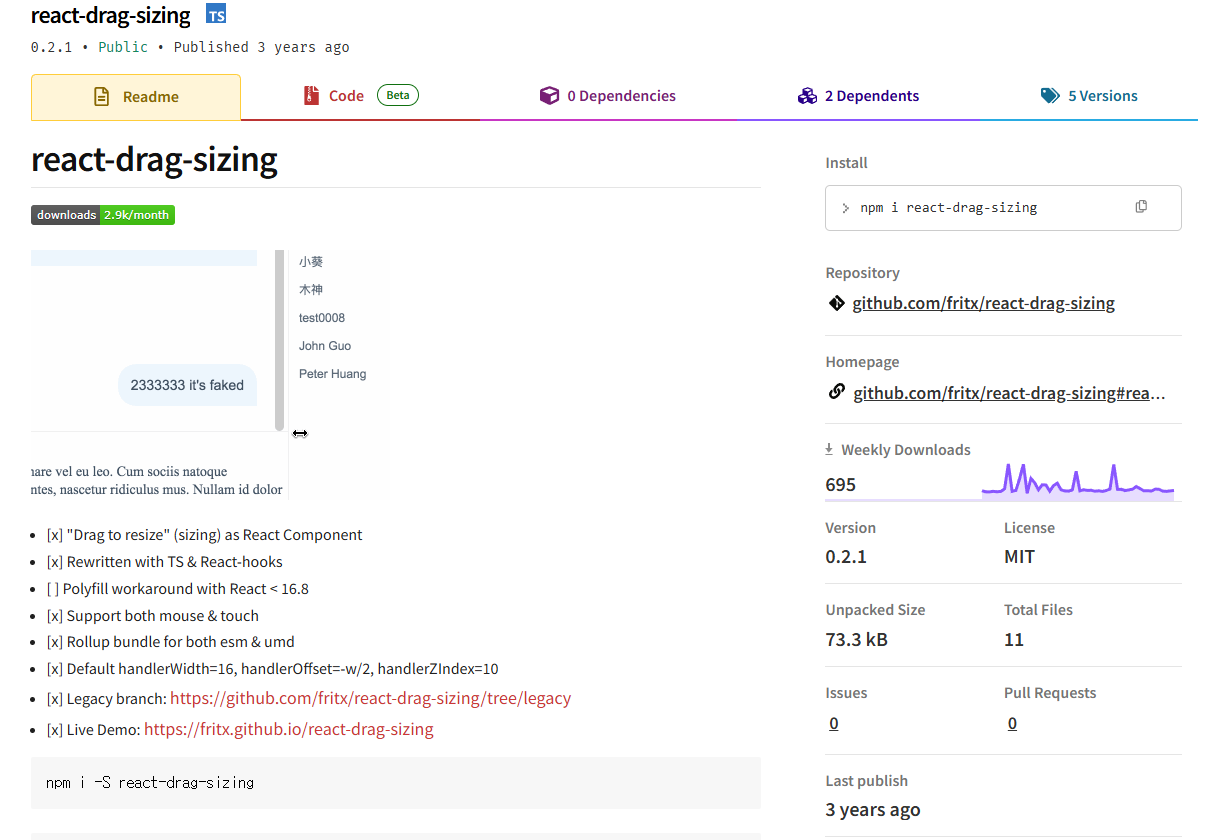Screen dimensions: 1220x840
Task: Switch to the Code tab
Action: point(360,96)
